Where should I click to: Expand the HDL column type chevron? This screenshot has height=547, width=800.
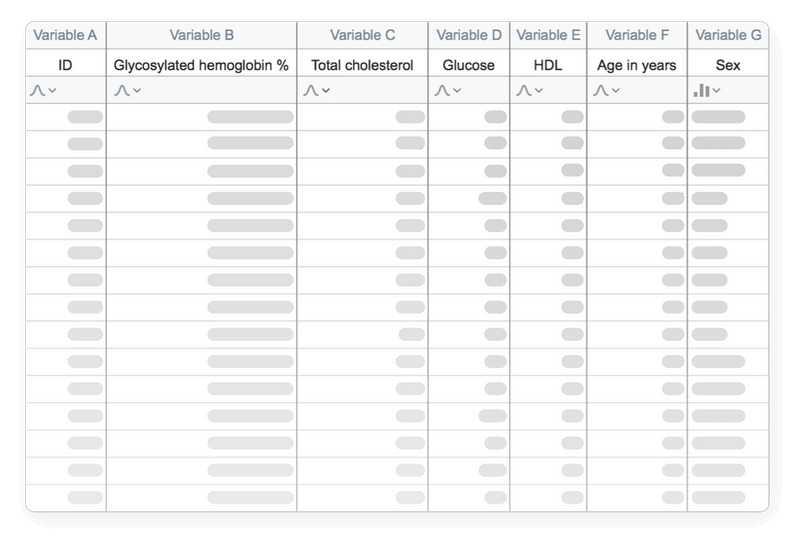[x=537, y=92]
